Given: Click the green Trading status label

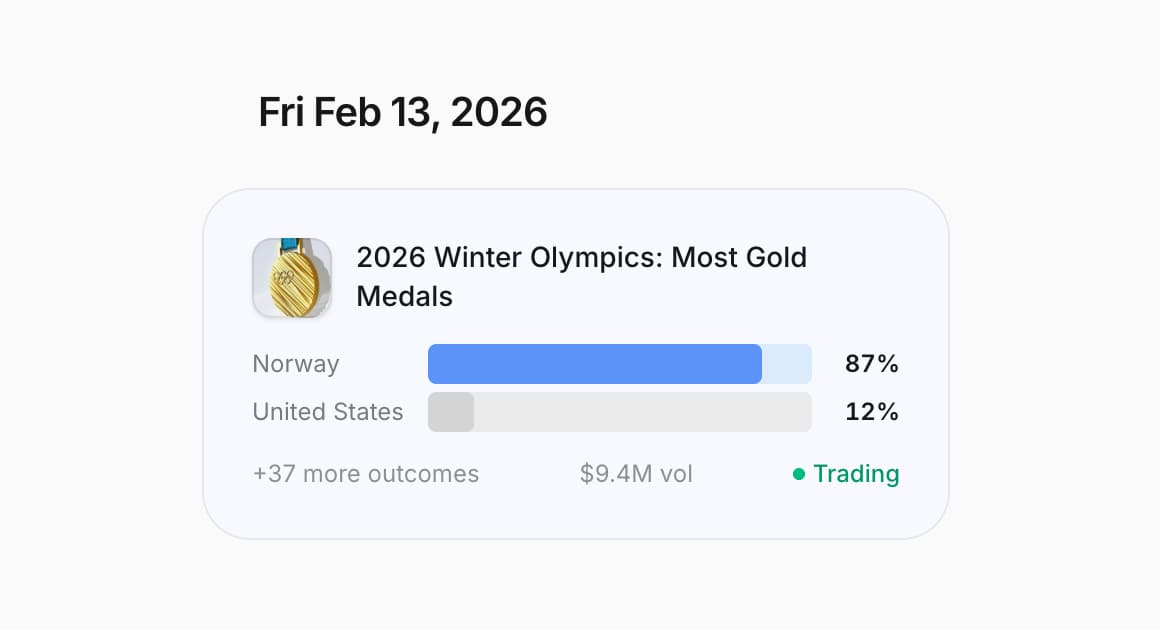Looking at the screenshot, I should point(856,474).
